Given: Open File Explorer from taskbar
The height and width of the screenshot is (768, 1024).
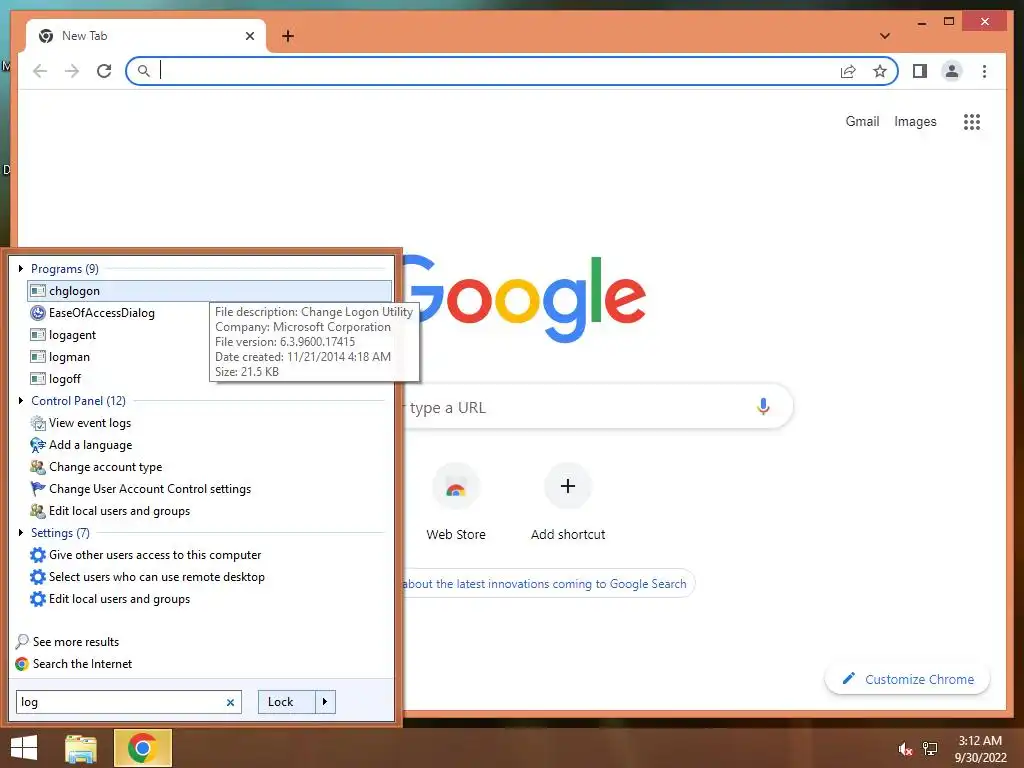Looking at the screenshot, I should (x=81, y=748).
